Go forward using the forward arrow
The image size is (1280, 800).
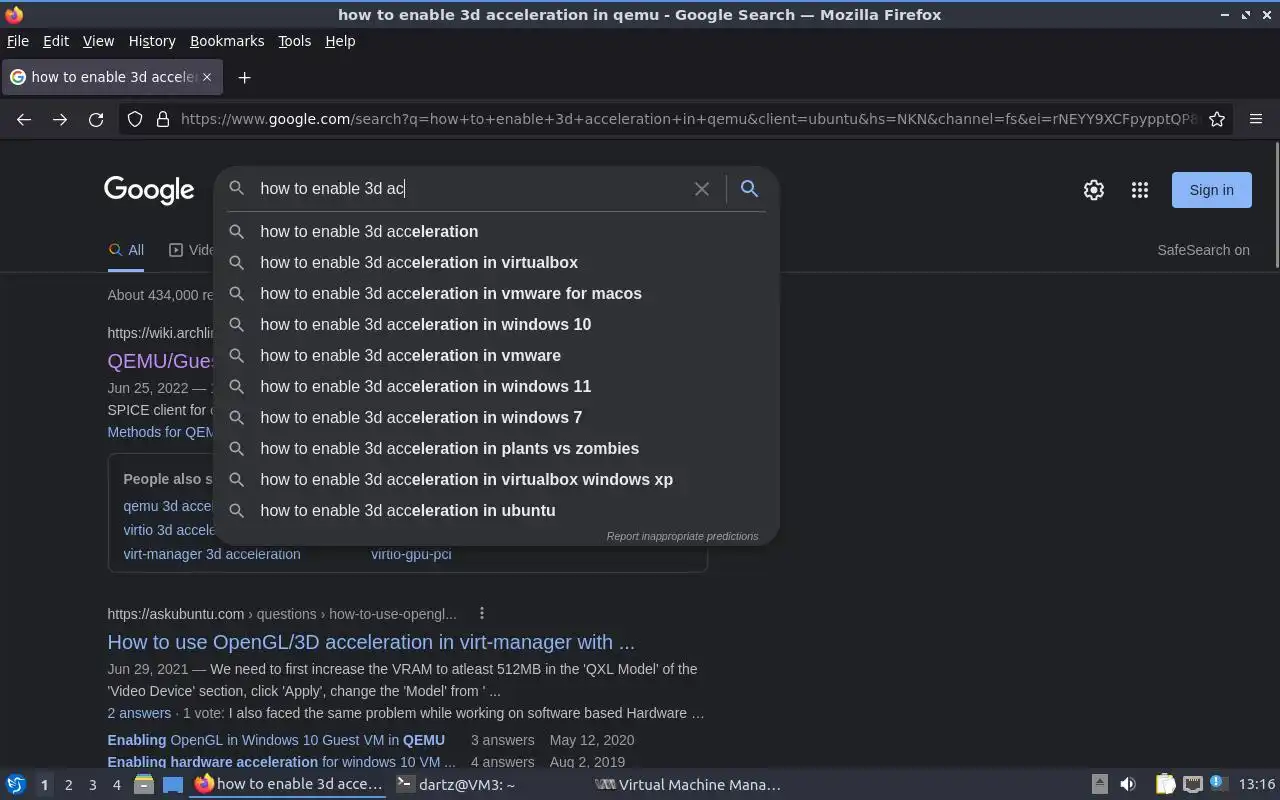point(60,119)
